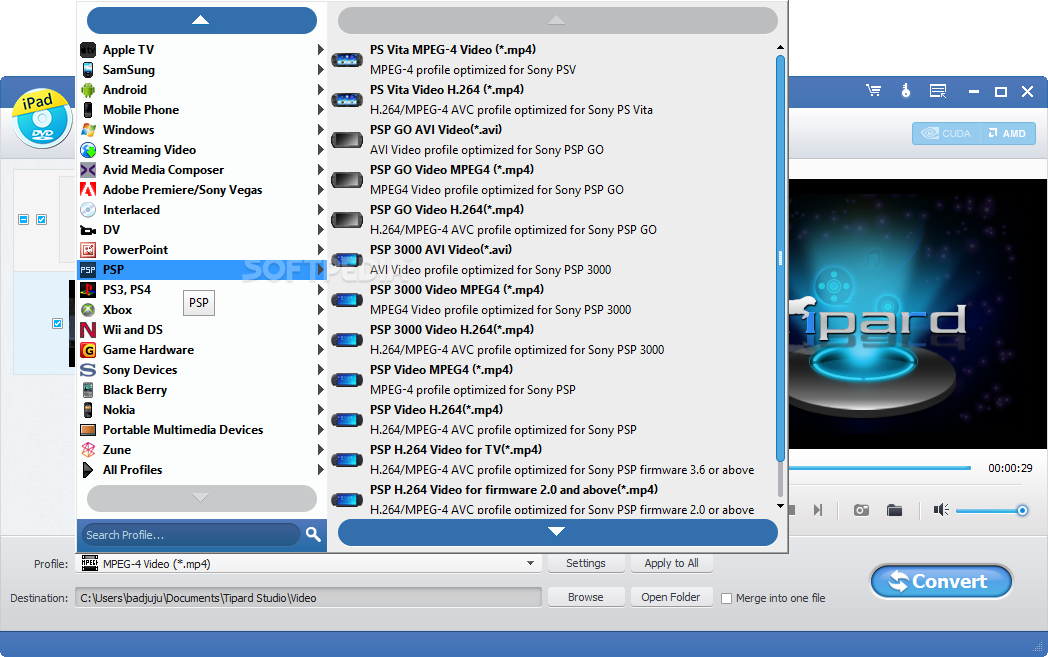The height and width of the screenshot is (657, 1048).
Task: Click Apply to All
Action: (671, 563)
